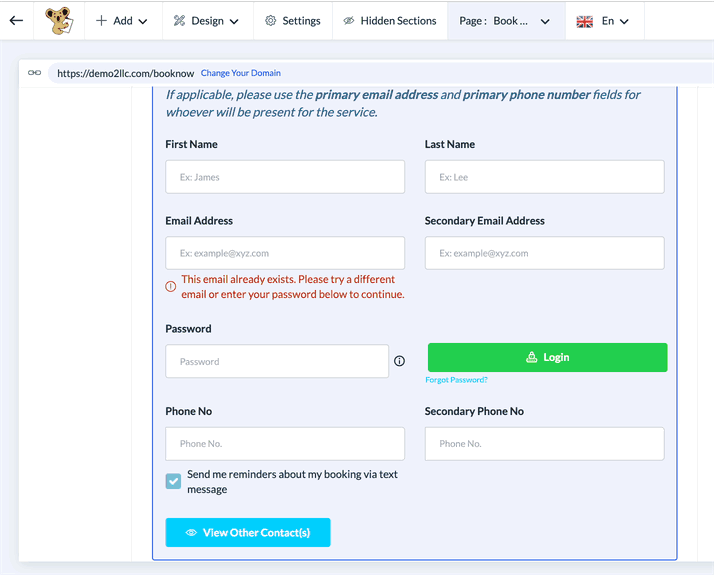Image resolution: width=714 pixels, height=575 pixels.
Task: Click the email error warning icon
Action: [171, 287]
